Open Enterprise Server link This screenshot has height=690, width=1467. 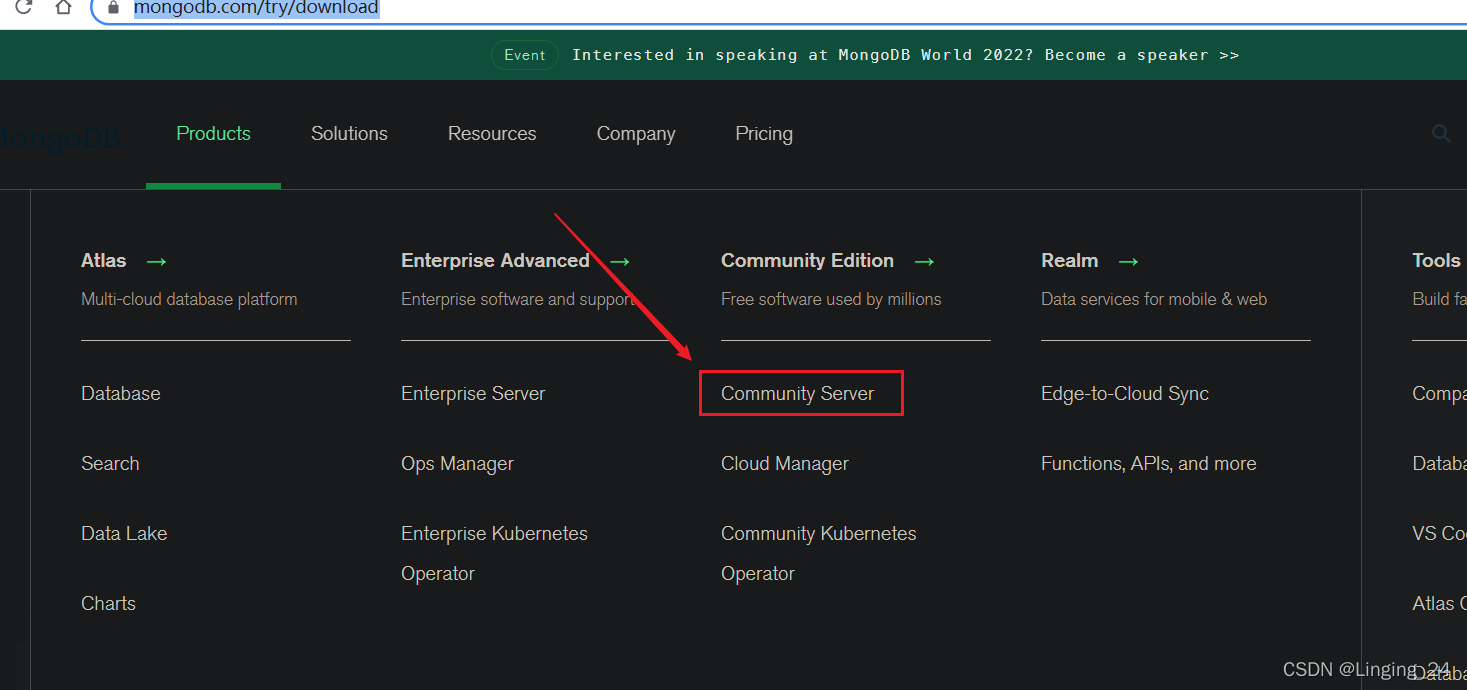click(473, 393)
